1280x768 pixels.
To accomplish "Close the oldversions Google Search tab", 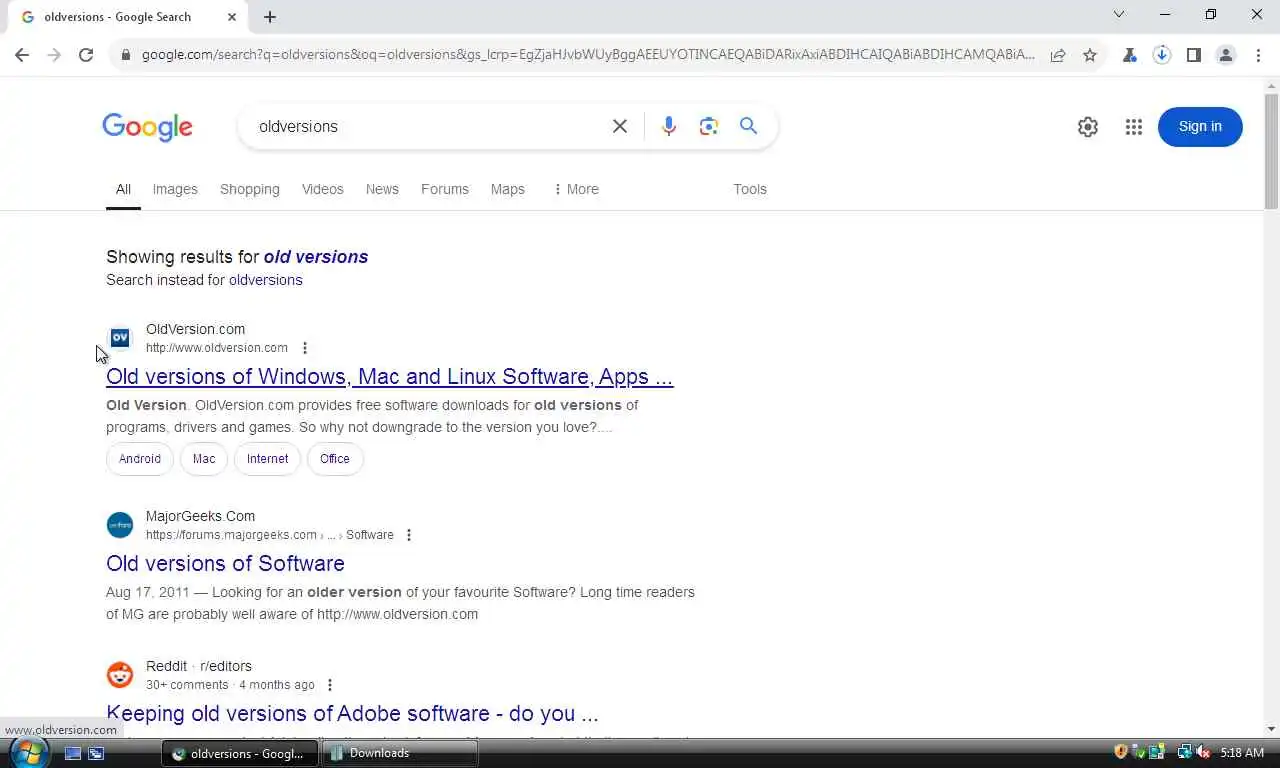I will tap(232, 17).
